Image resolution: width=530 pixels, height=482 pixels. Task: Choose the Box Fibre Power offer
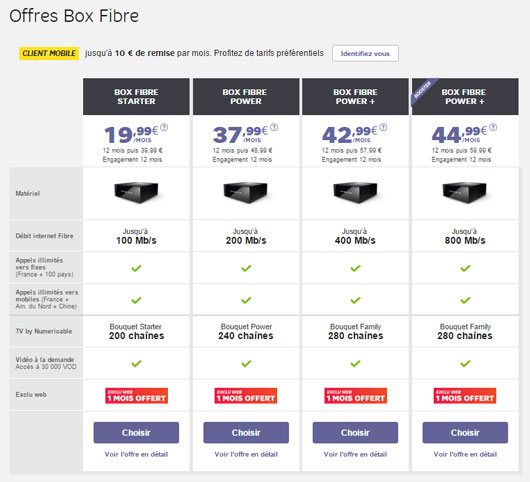click(246, 433)
